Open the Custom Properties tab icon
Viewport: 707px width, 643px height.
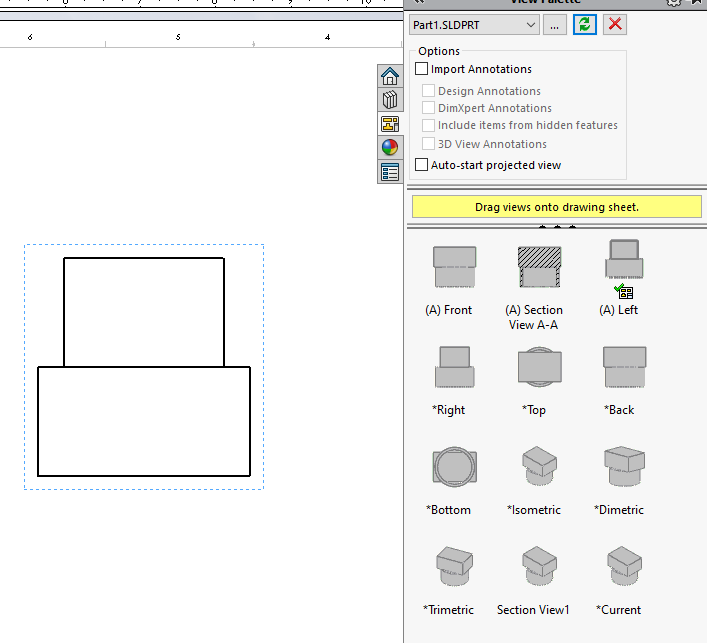point(390,172)
